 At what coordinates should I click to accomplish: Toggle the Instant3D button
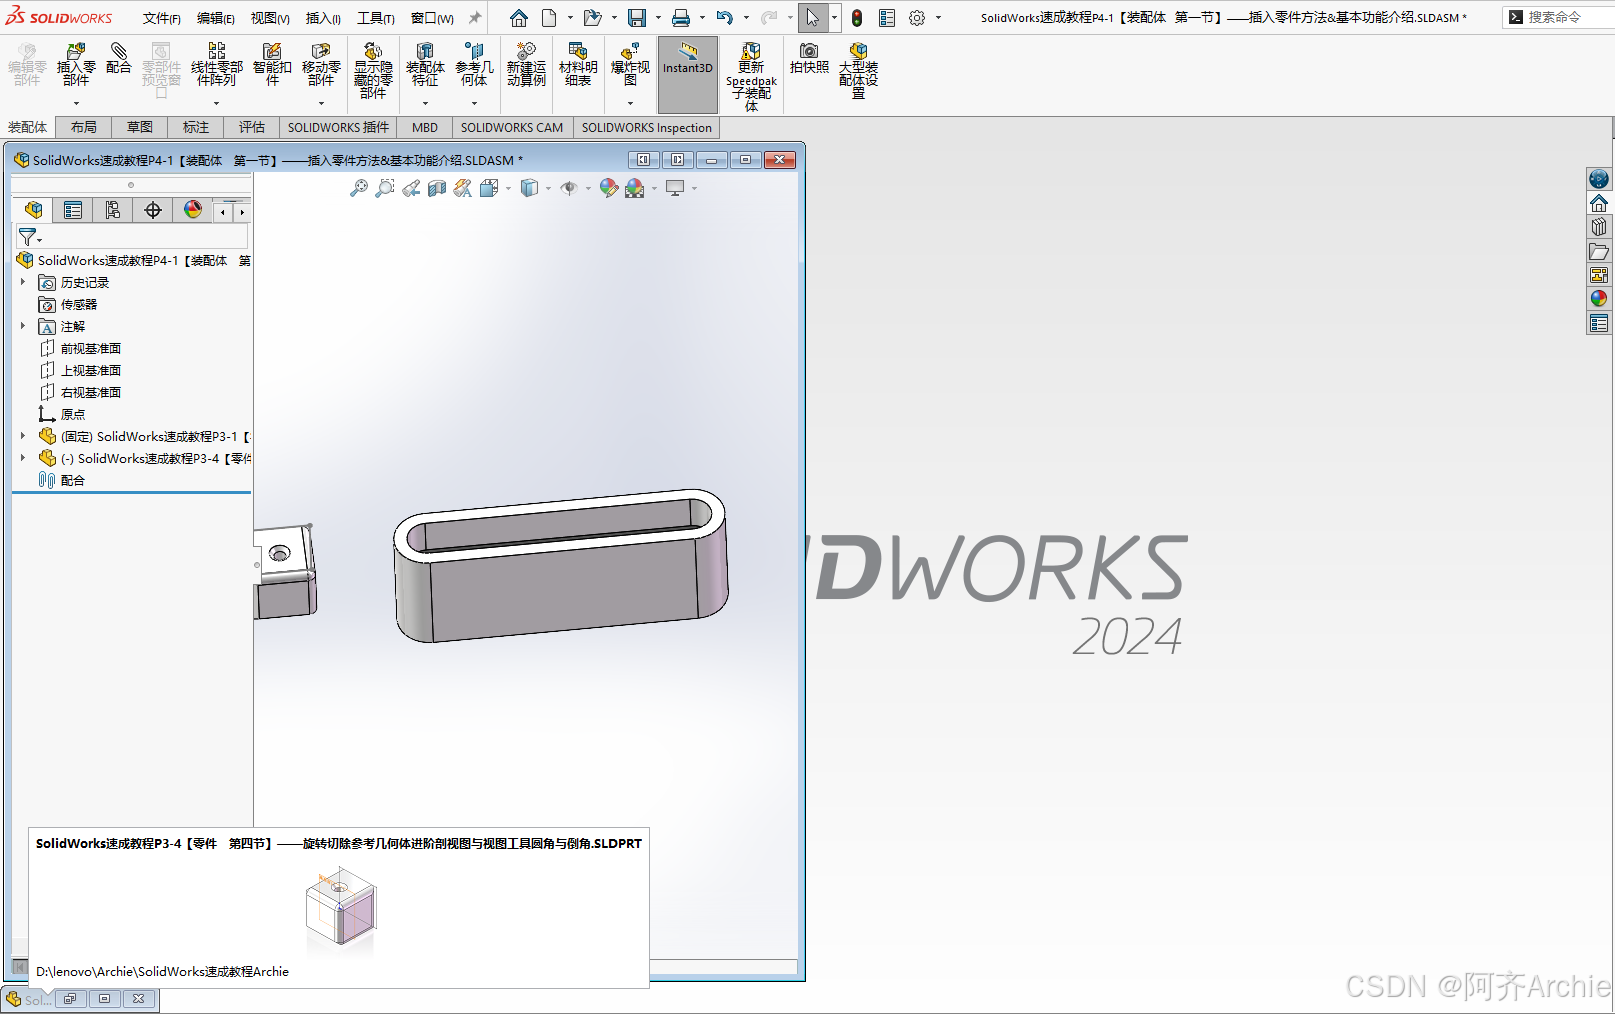688,74
